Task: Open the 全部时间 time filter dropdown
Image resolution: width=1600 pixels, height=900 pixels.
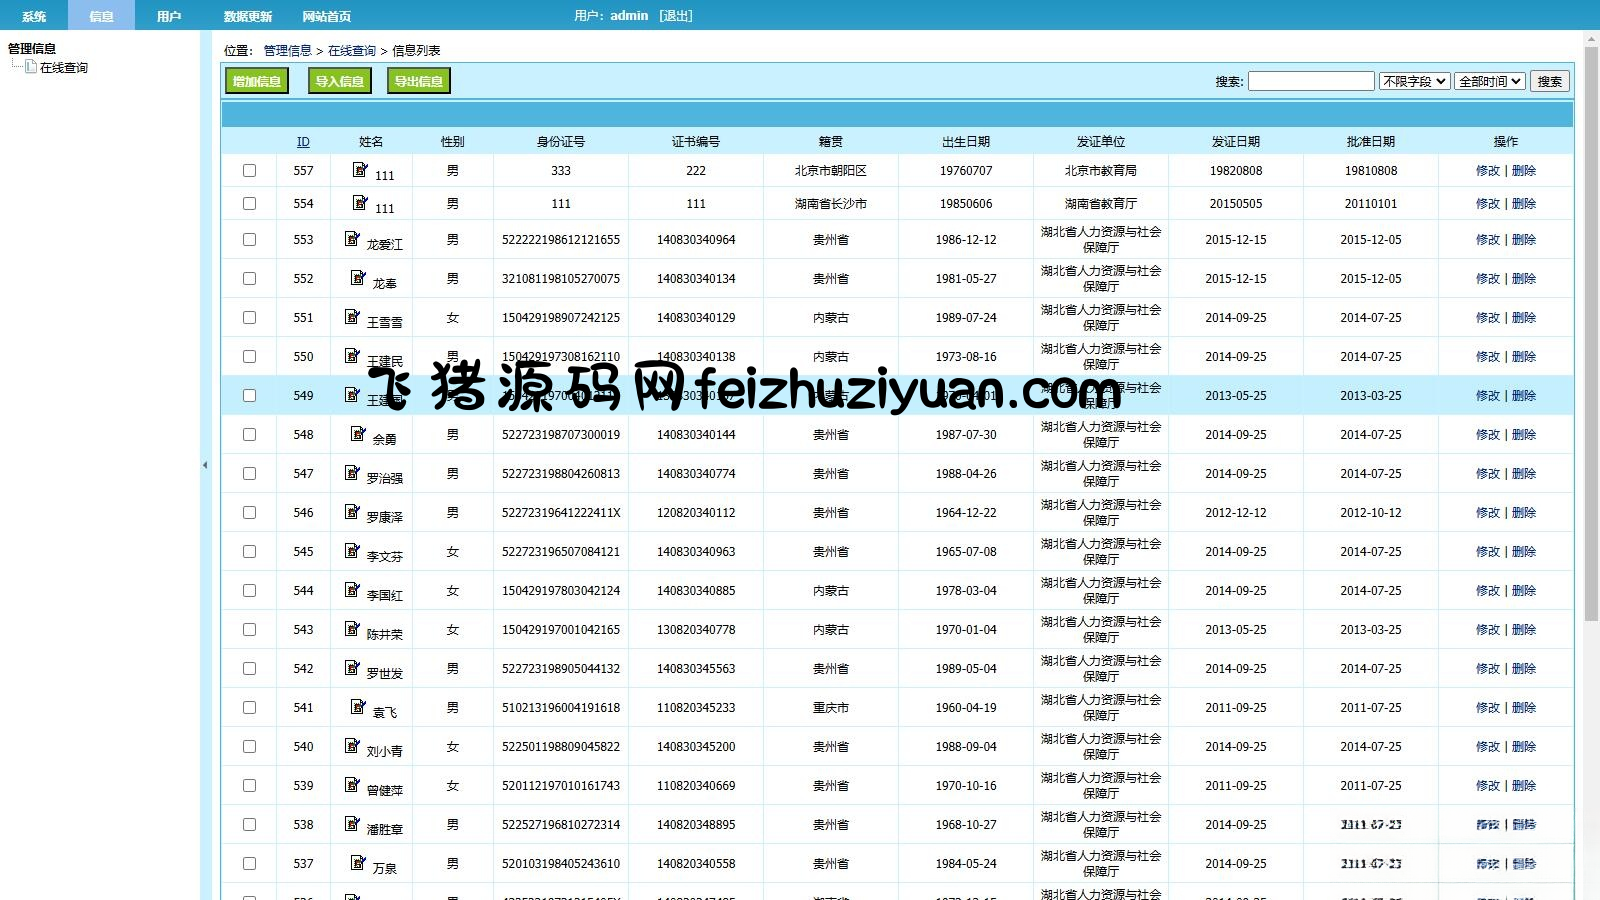Action: (1490, 81)
